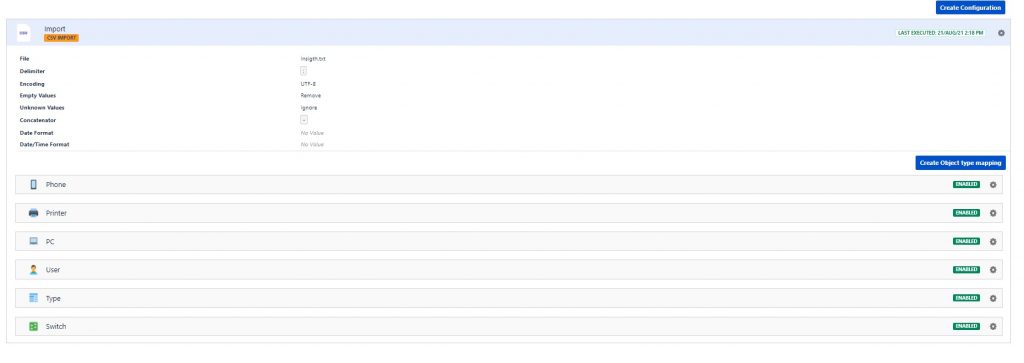Image resolution: width=1024 pixels, height=363 pixels.
Task: Open the gear menu for Type mapping
Action: [x=993, y=298]
